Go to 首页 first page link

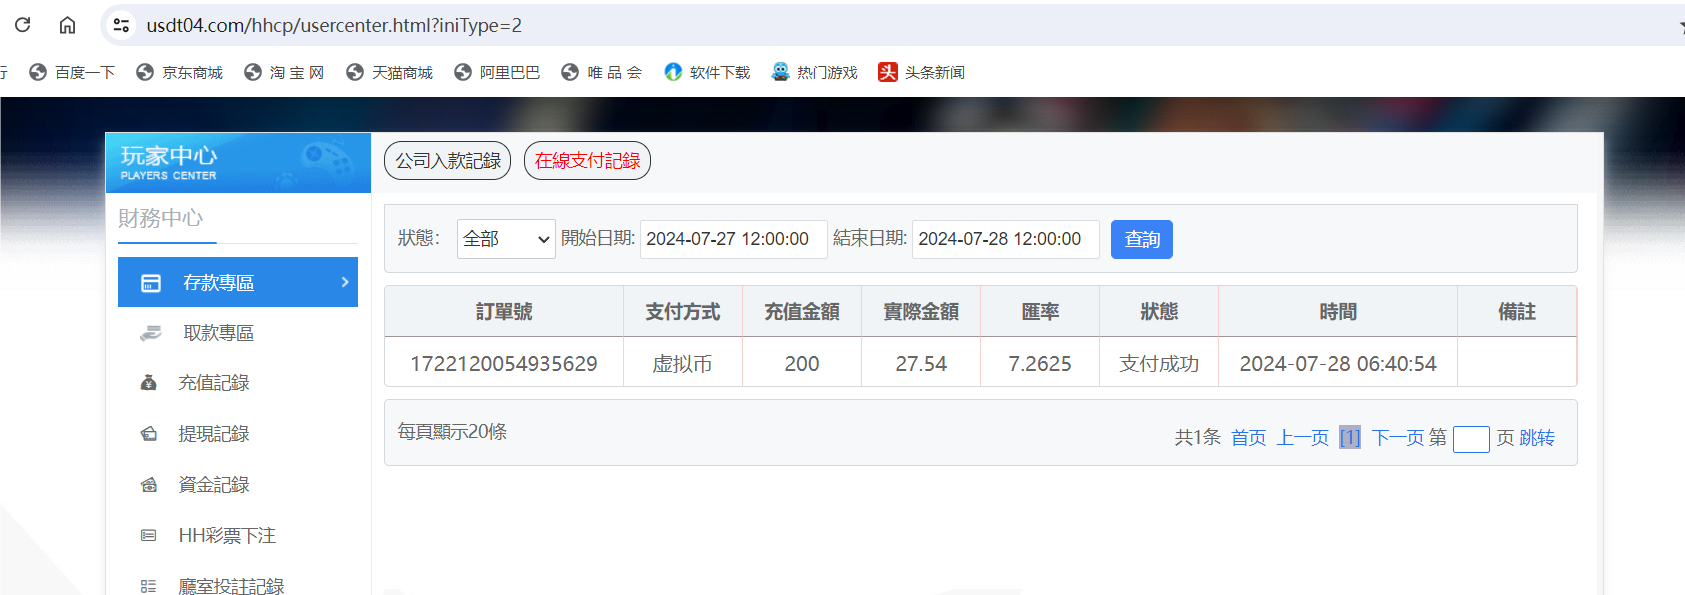[x=1248, y=437]
